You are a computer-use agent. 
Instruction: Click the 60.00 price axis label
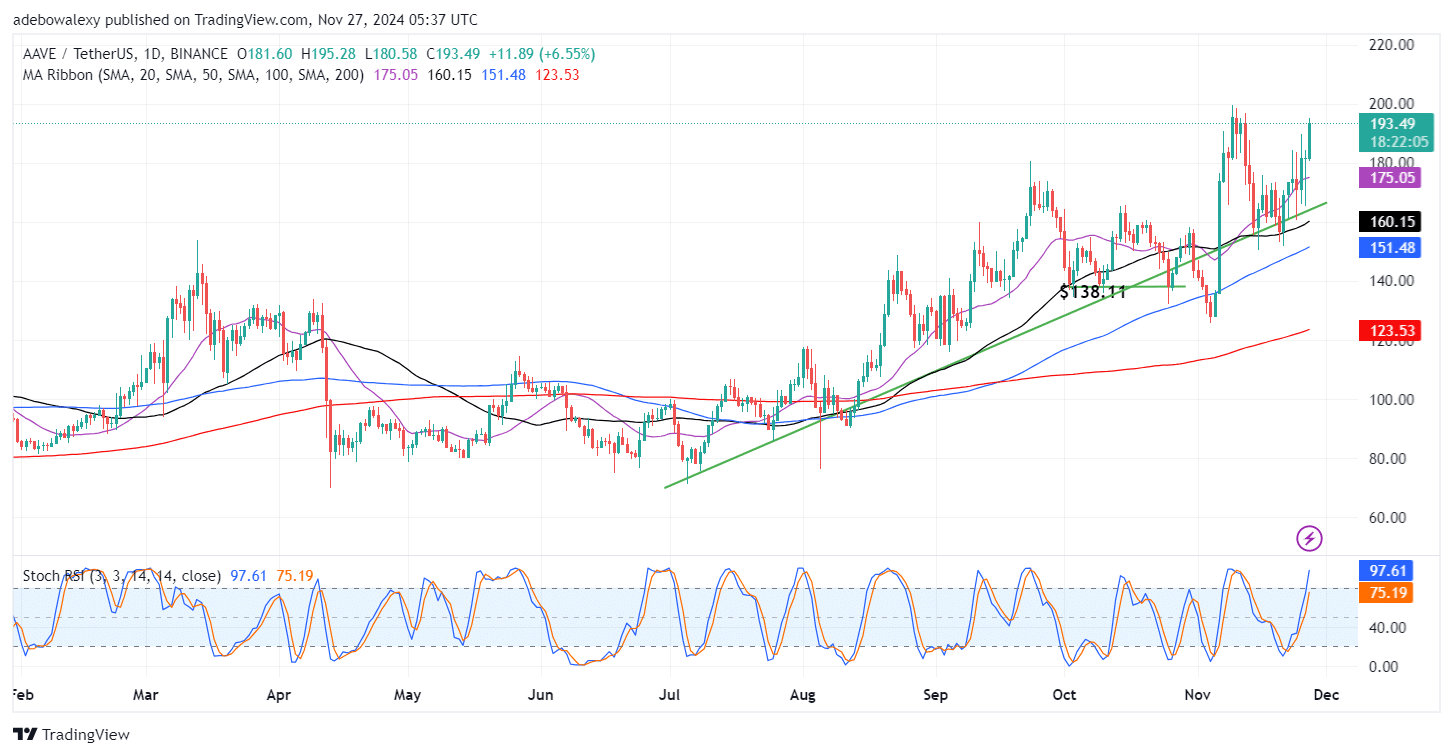click(x=1388, y=518)
